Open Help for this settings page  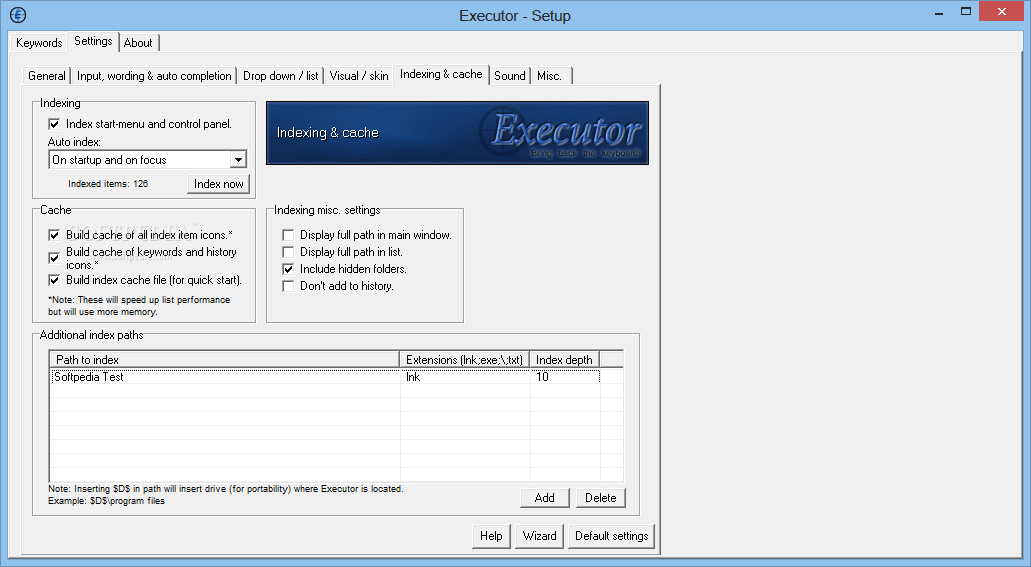(x=491, y=536)
